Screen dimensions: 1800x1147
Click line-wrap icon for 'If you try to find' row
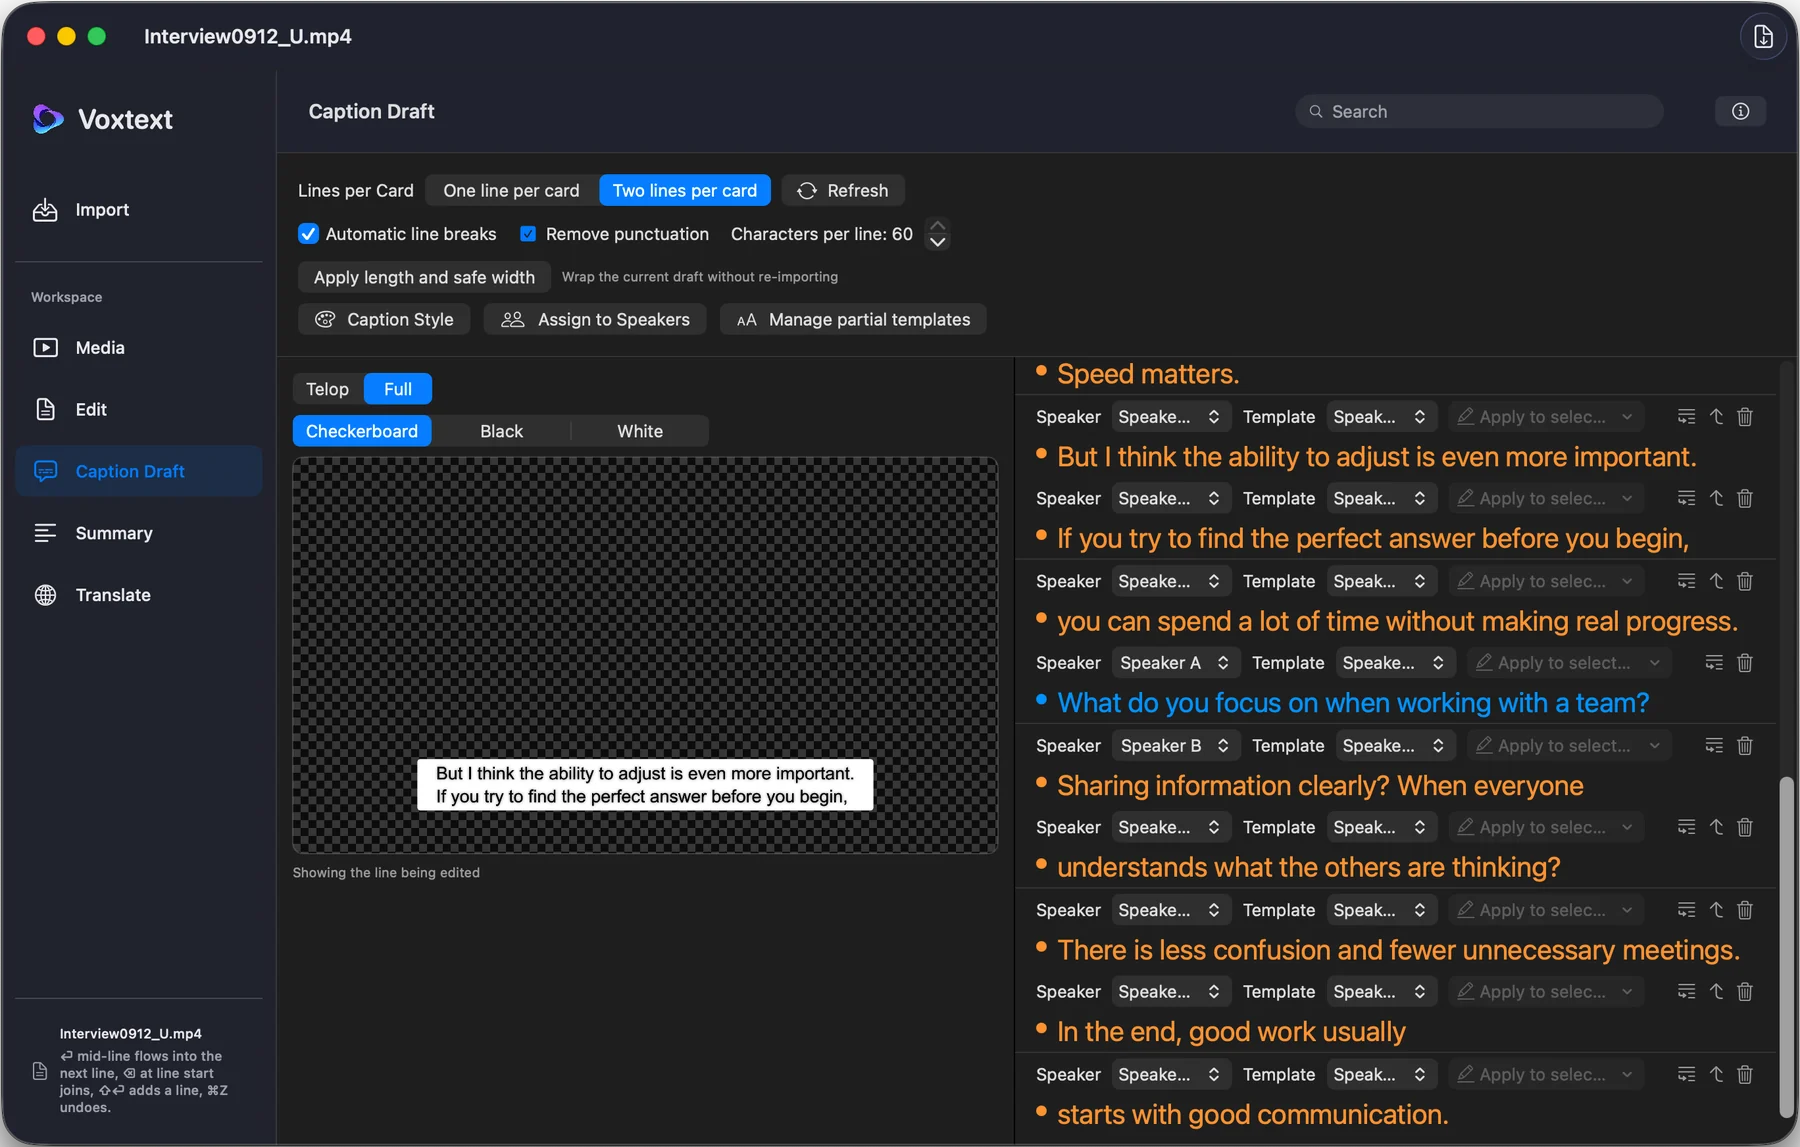[1686, 498]
